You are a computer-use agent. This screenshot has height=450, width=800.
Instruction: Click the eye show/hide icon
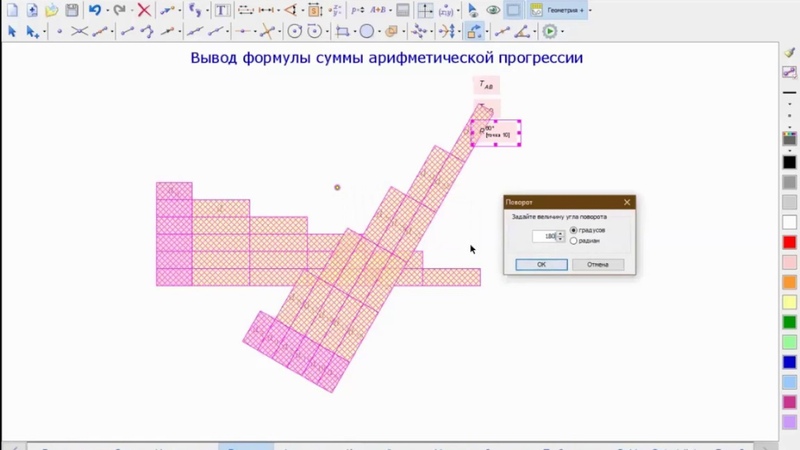493,10
